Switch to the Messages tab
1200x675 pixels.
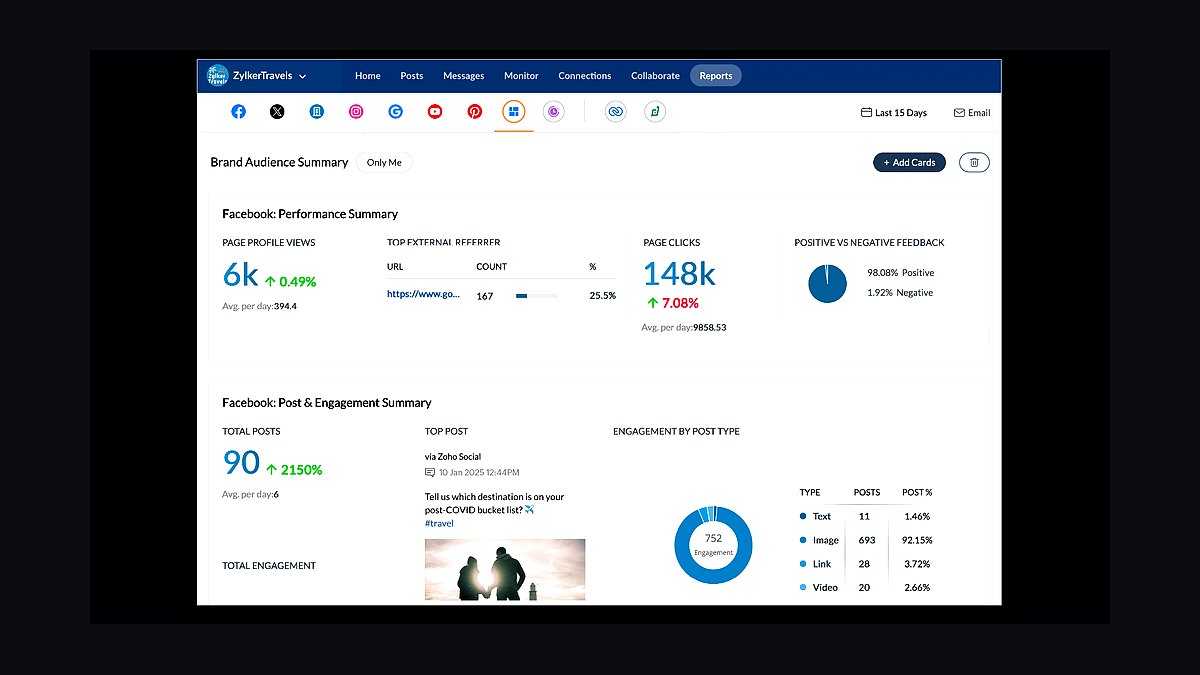point(464,76)
